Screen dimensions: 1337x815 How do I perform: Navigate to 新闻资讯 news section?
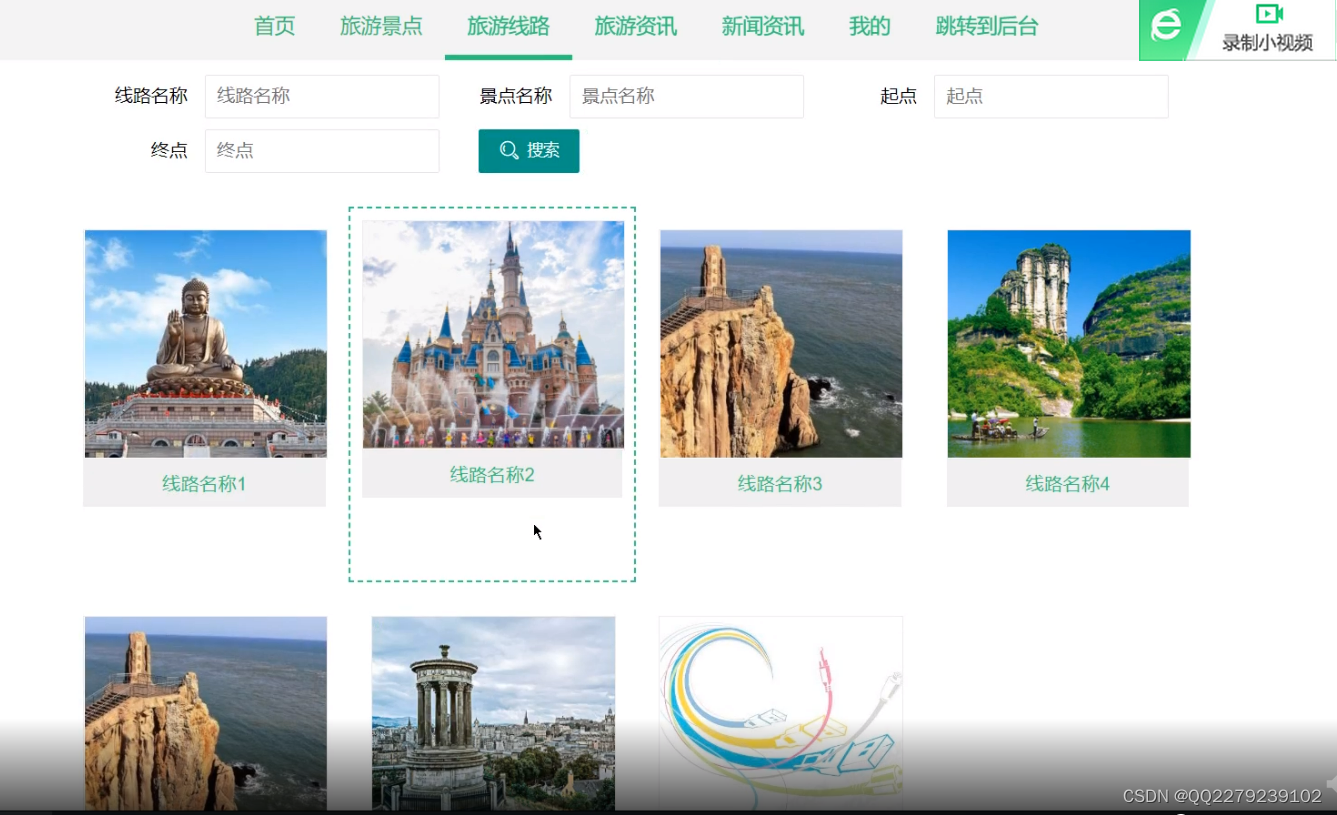[763, 27]
